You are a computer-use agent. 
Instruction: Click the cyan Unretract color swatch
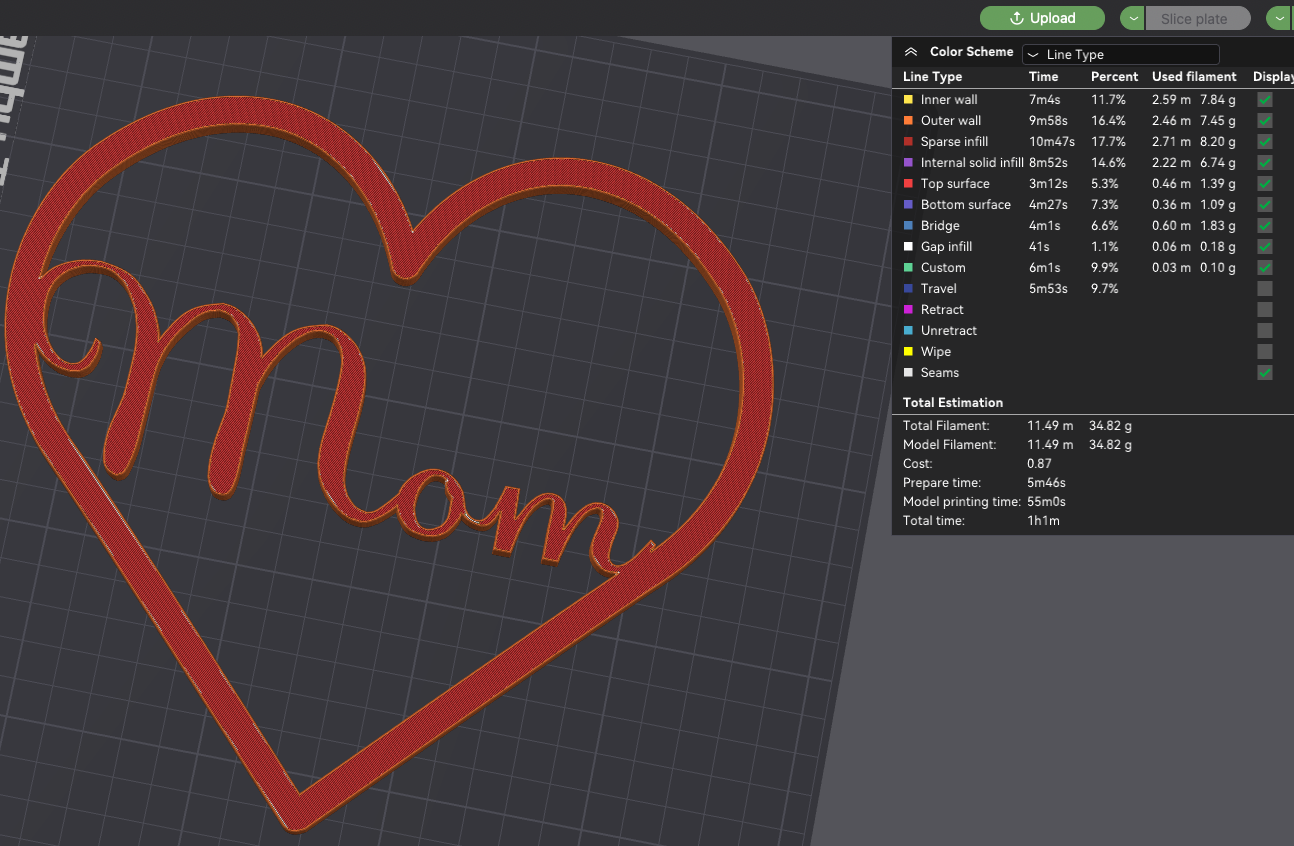pos(908,331)
